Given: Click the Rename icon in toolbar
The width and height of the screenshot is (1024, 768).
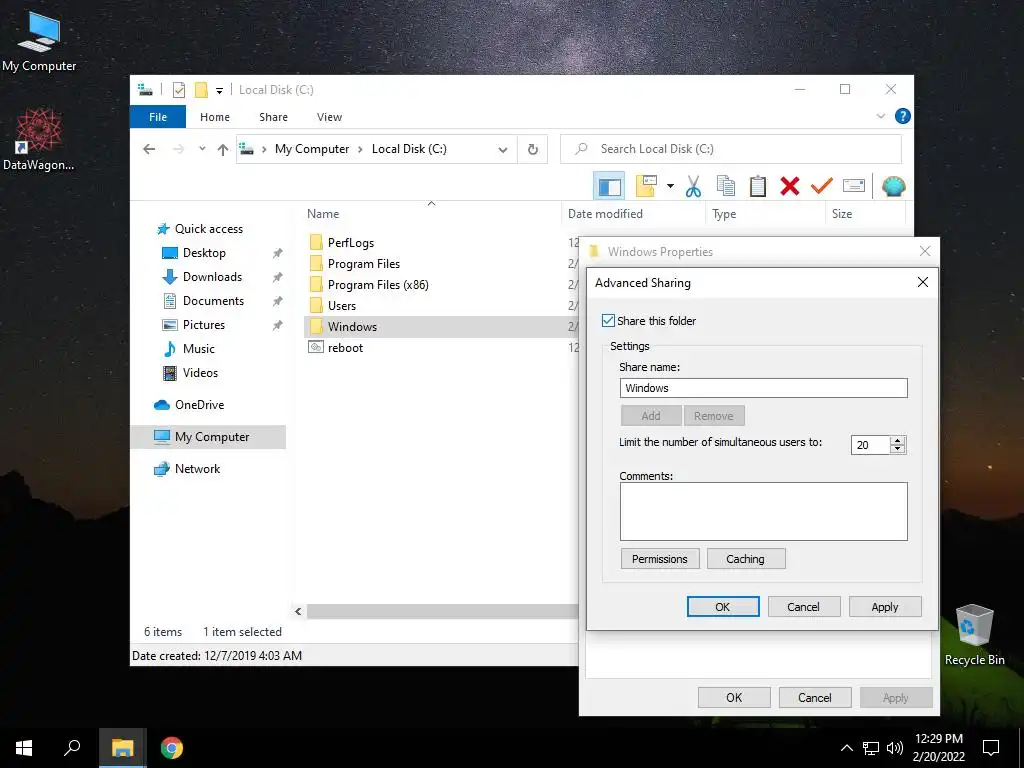Looking at the screenshot, I should point(854,186).
